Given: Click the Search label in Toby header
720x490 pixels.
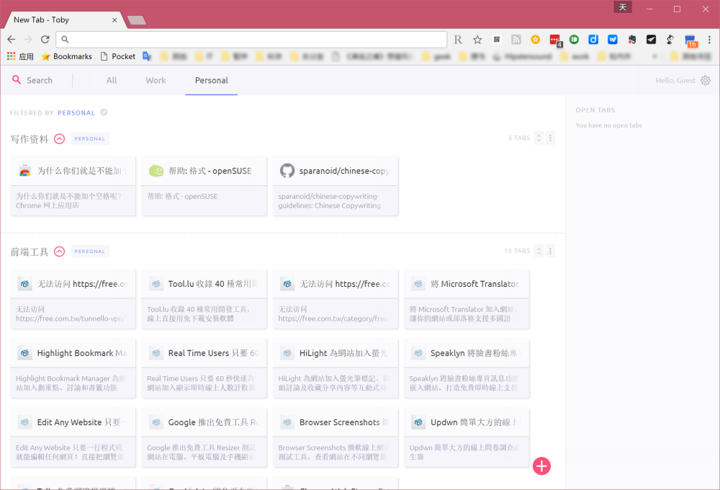Looking at the screenshot, I should tap(39, 80).
